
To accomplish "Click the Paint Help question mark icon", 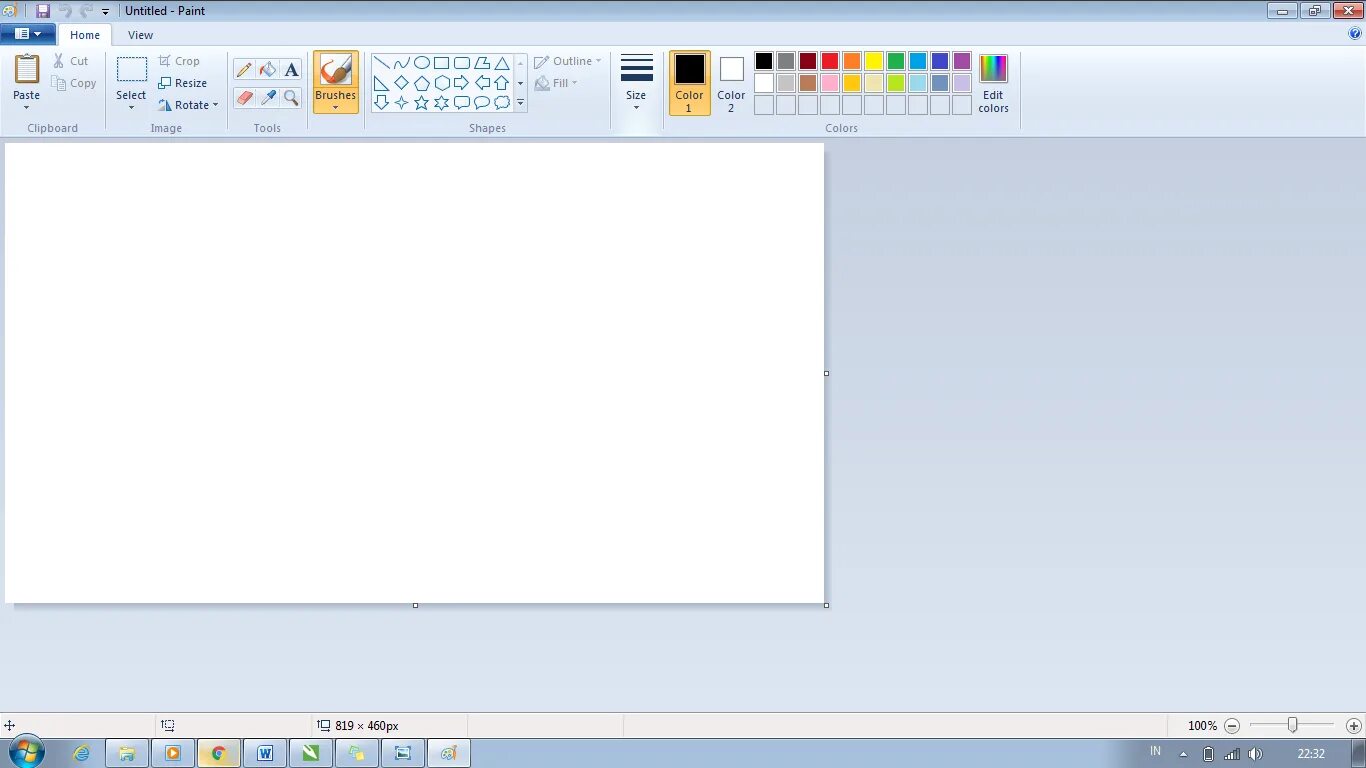I will (x=1355, y=33).
